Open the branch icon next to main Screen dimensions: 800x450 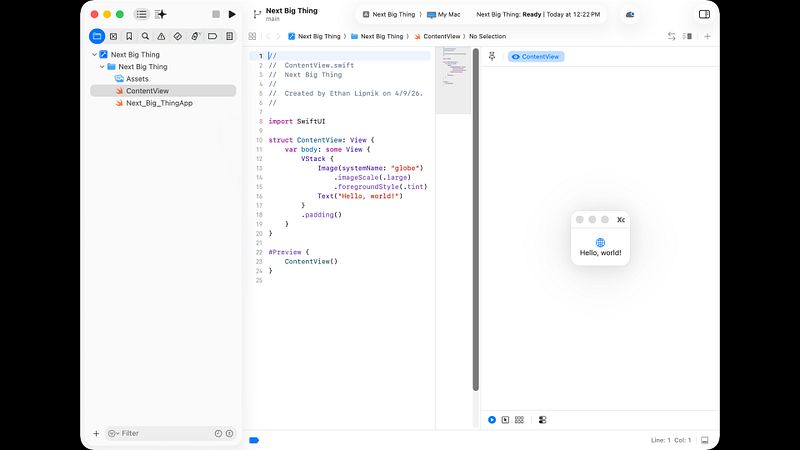tap(257, 14)
